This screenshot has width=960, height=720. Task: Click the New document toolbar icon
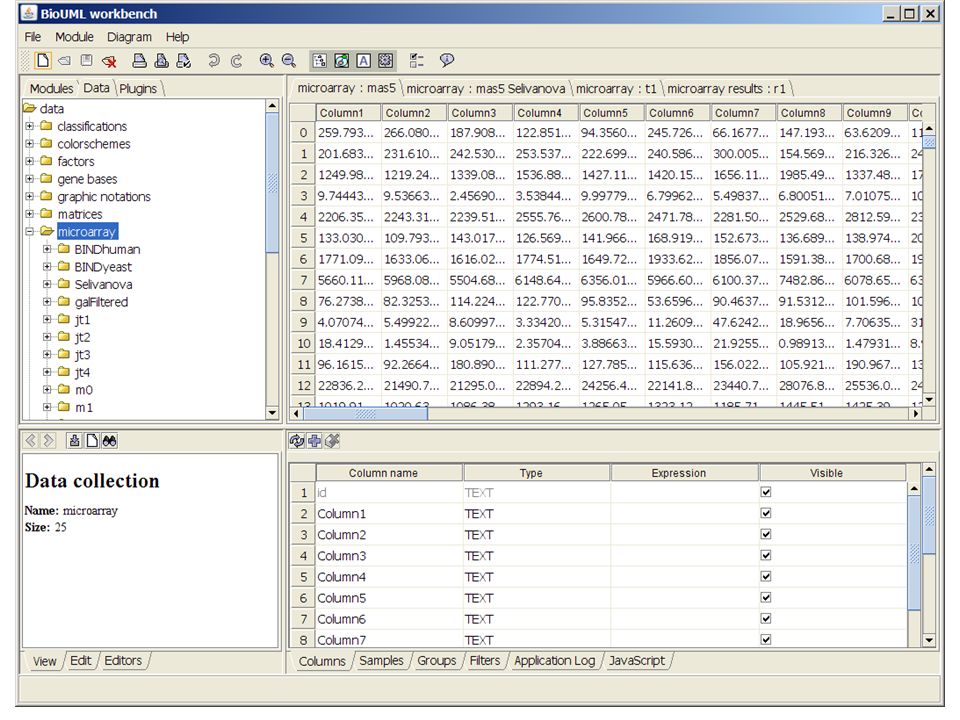coord(42,60)
